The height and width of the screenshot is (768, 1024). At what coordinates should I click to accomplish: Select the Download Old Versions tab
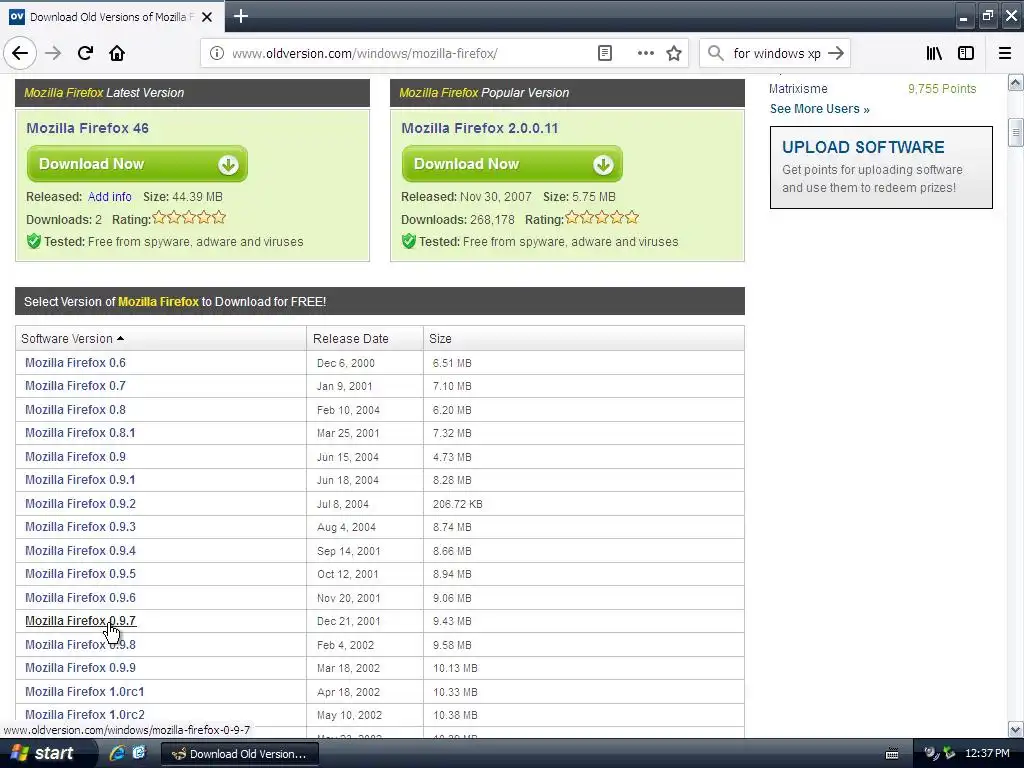click(x=112, y=17)
